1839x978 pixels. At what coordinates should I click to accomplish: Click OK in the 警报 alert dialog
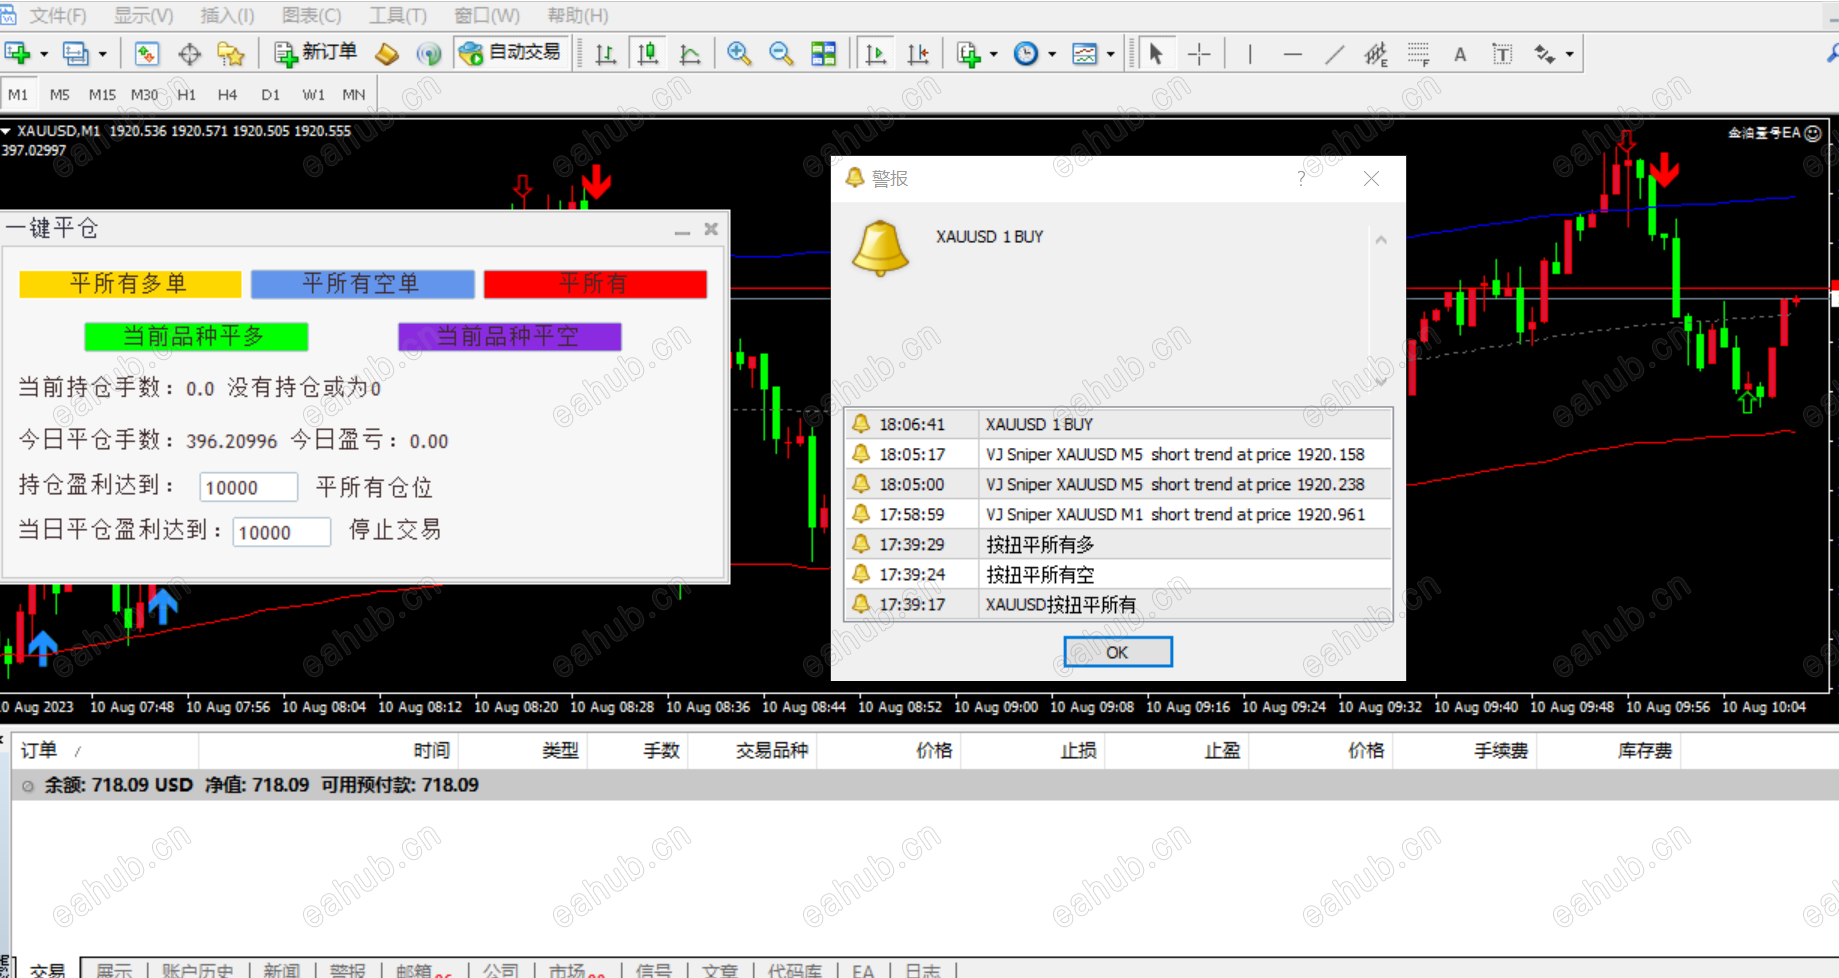click(1117, 652)
